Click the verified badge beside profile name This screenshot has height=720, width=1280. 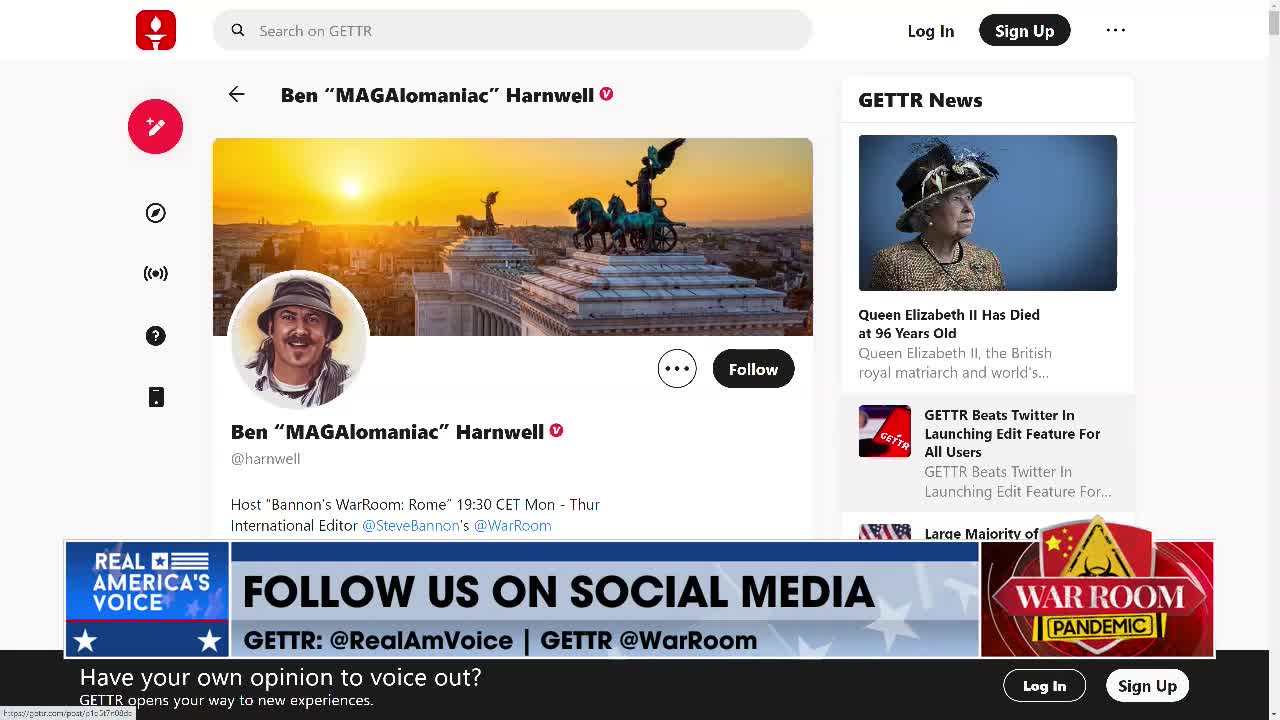coord(556,431)
